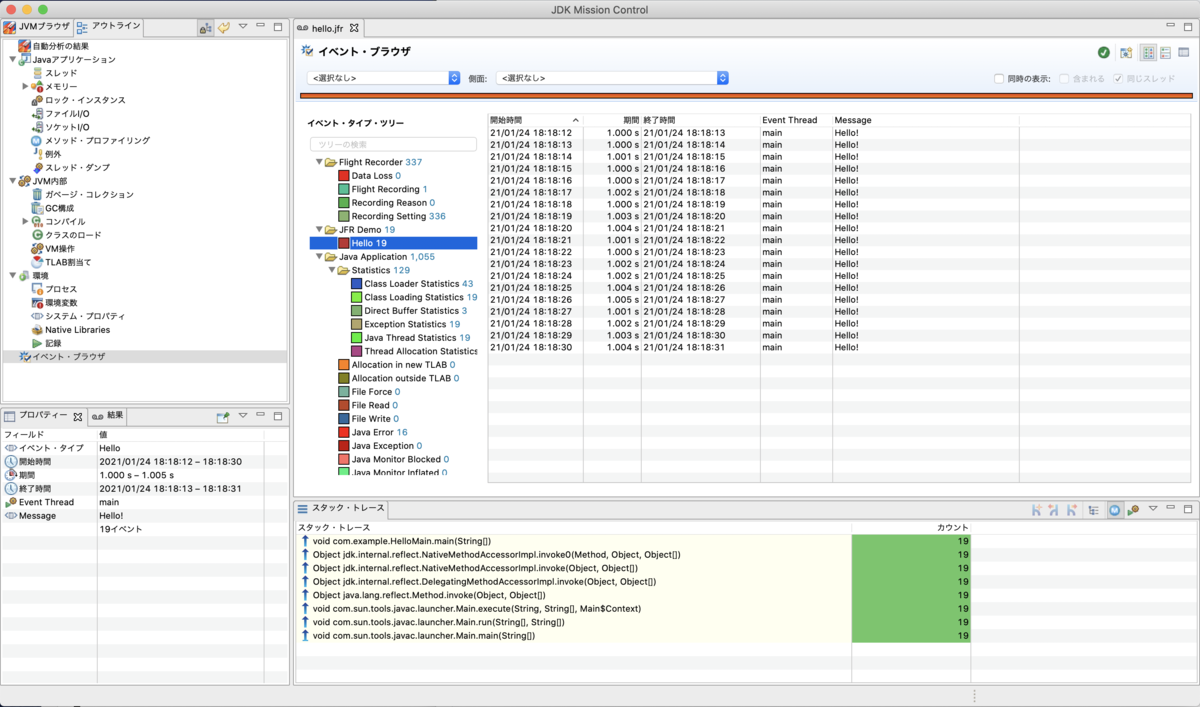Sort by the カウント column header
This screenshot has width=1200, height=707.
click(x=910, y=527)
